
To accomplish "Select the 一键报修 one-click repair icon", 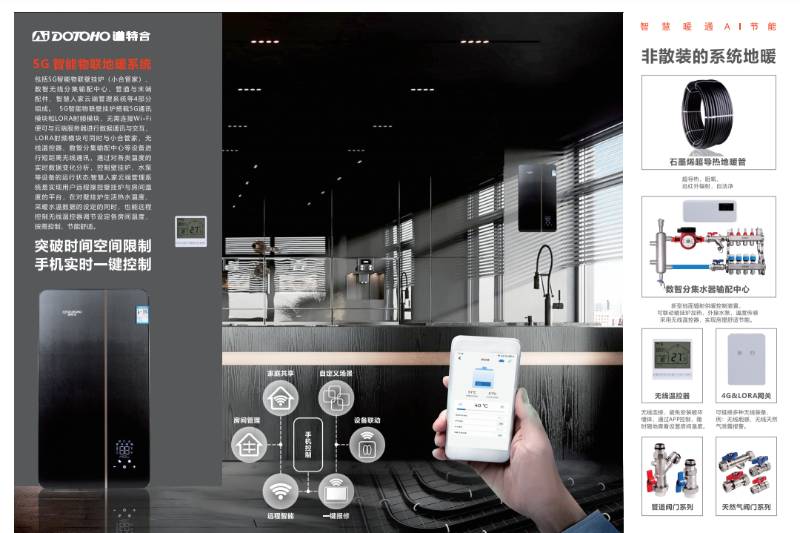I will click(334, 491).
